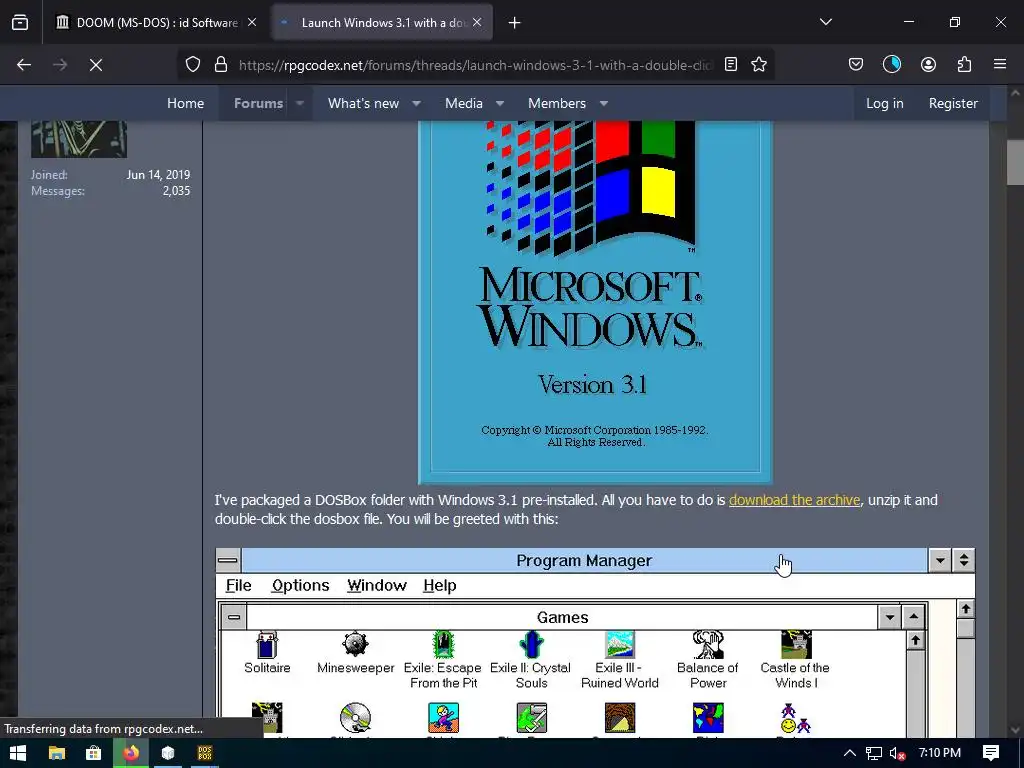The height and width of the screenshot is (768, 1024).
Task: Expand the Members dropdown arrow
Action: pos(604,103)
